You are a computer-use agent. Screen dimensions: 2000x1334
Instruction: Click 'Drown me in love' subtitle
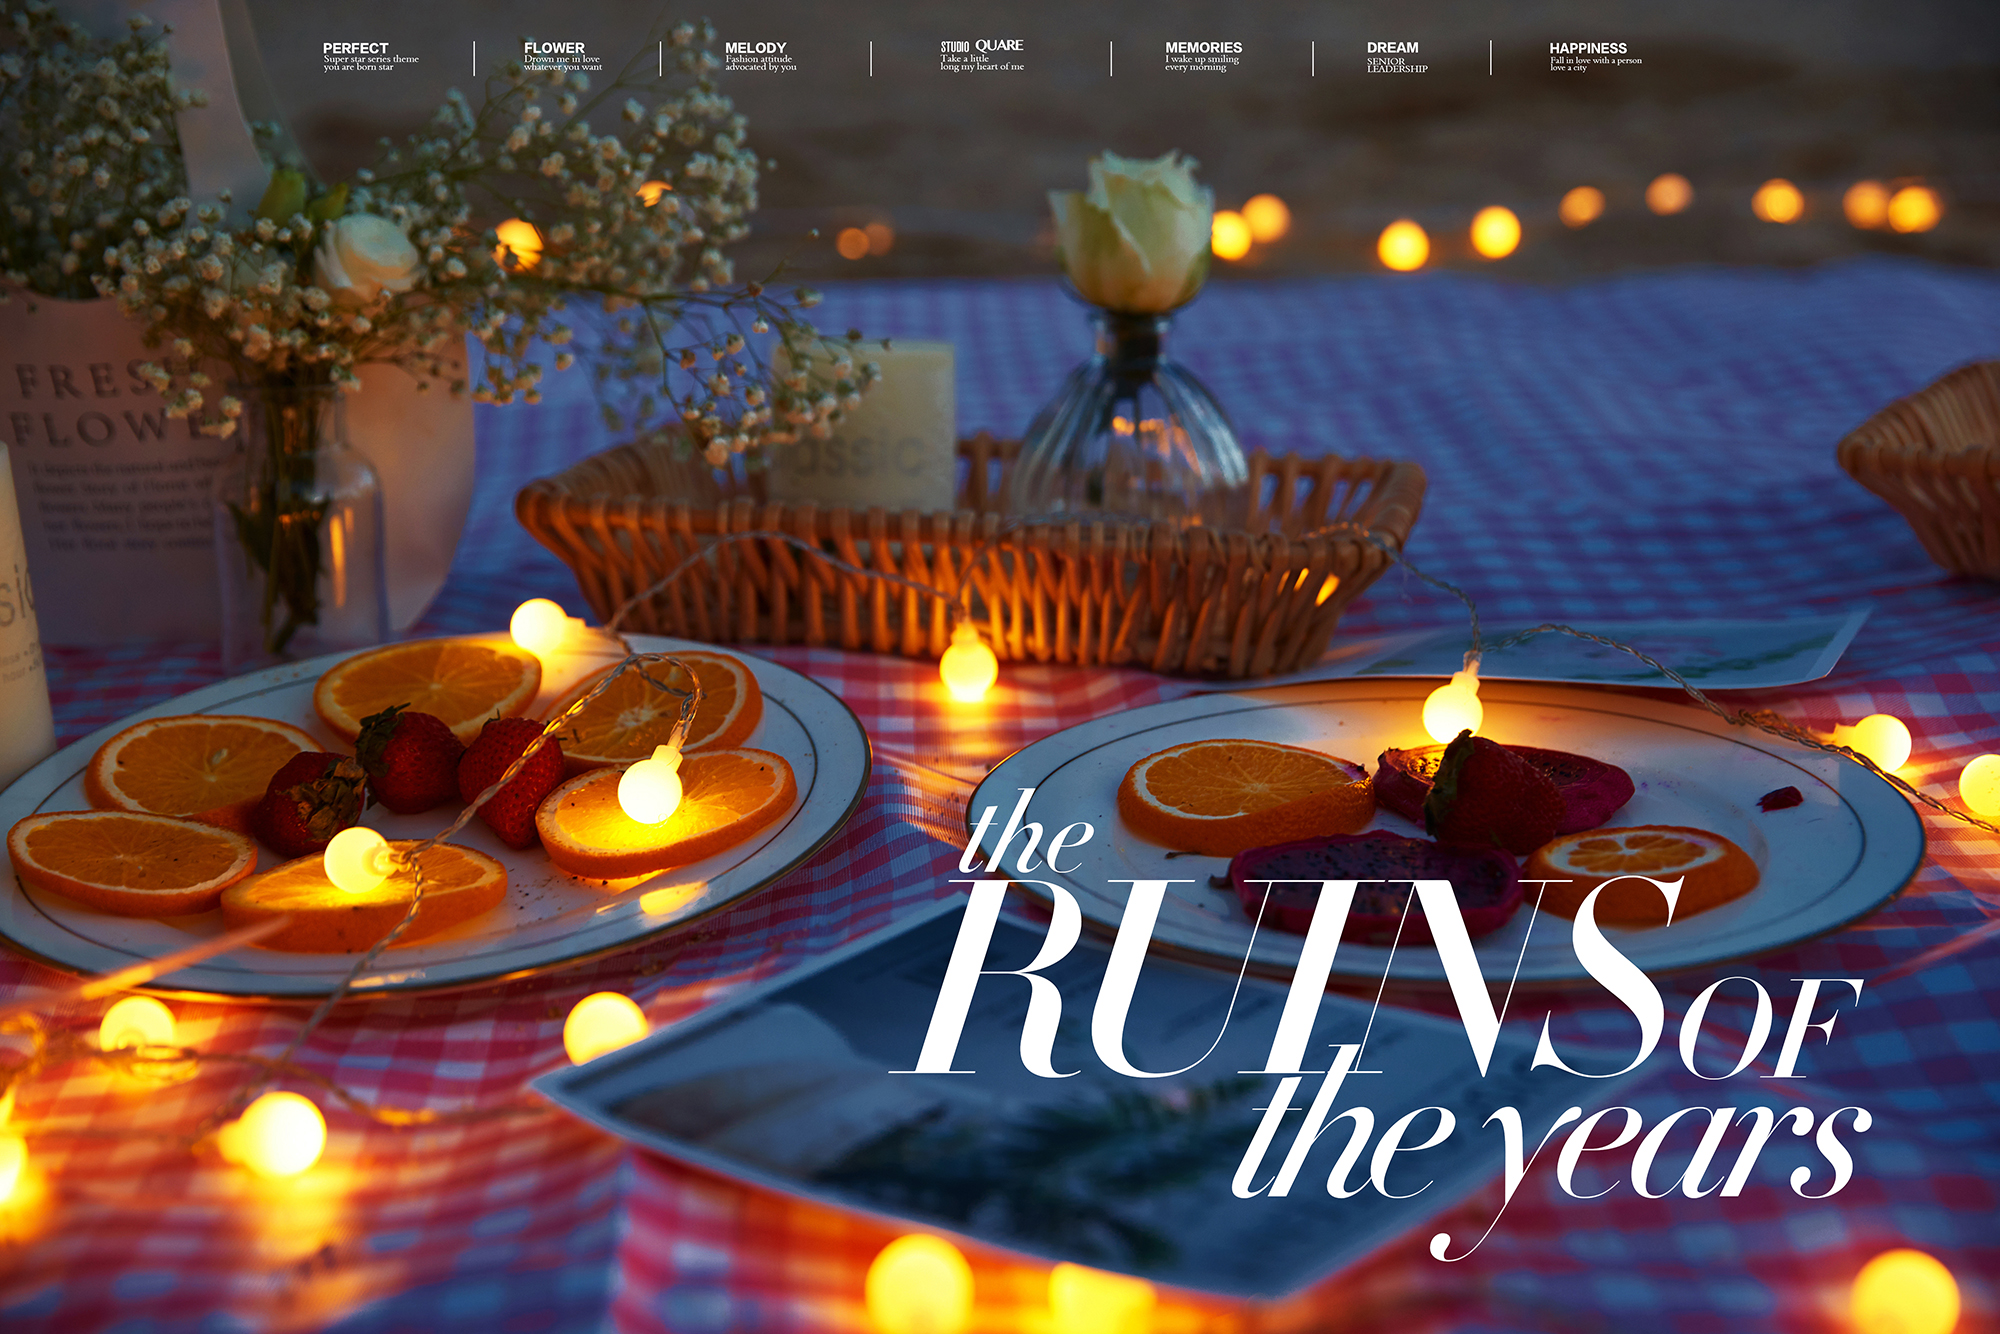click(x=562, y=59)
